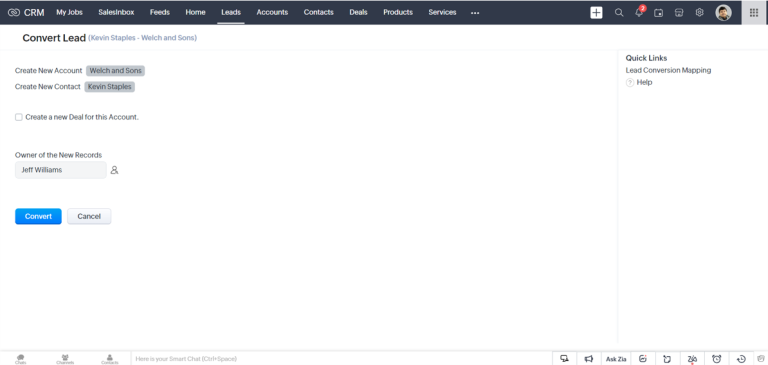Click the bottom-right corner gamescope icon
The image size is (768, 365).
pos(761,359)
